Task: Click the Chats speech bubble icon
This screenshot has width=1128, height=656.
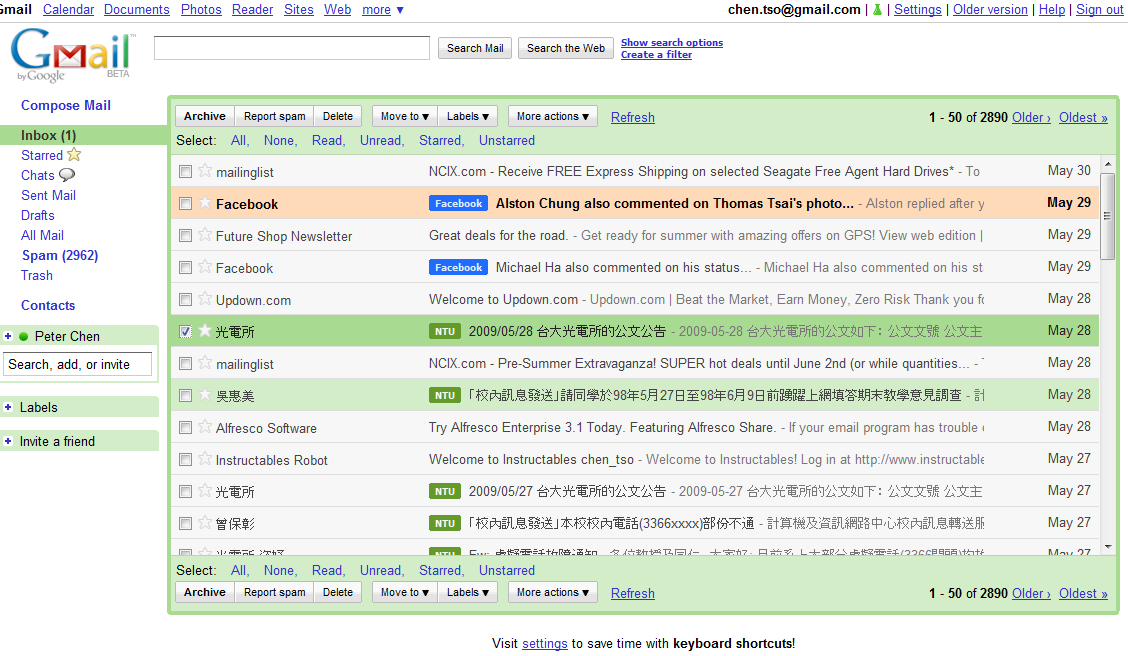Action: click(x=67, y=175)
